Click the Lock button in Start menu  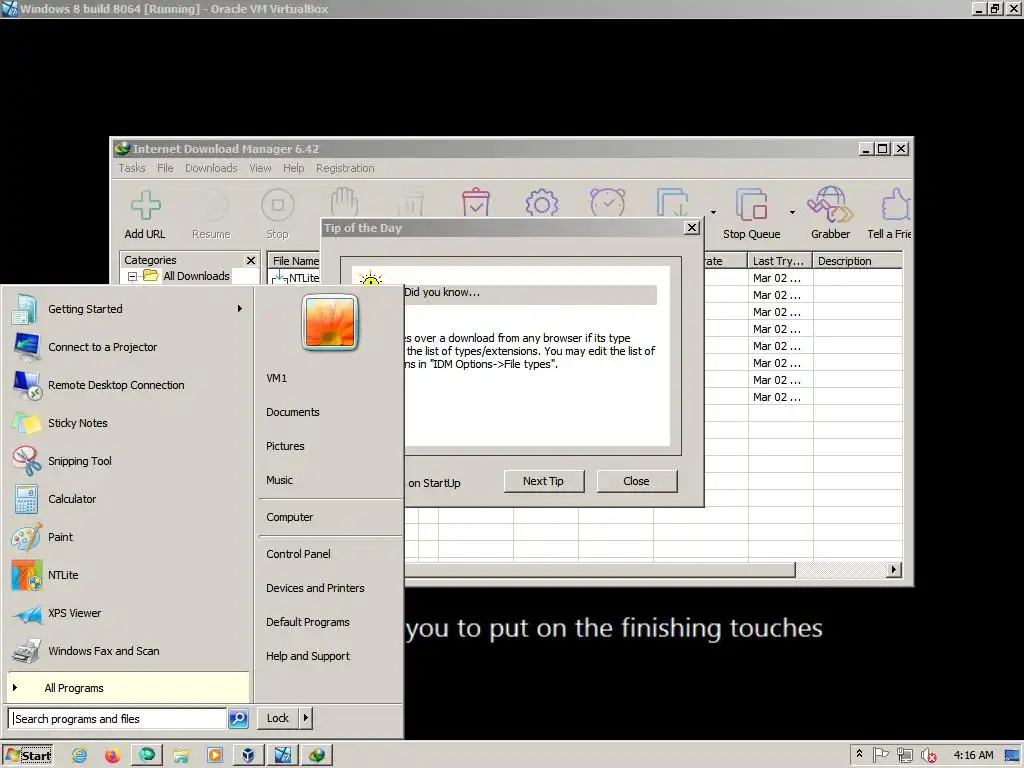click(x=278, y=718)
